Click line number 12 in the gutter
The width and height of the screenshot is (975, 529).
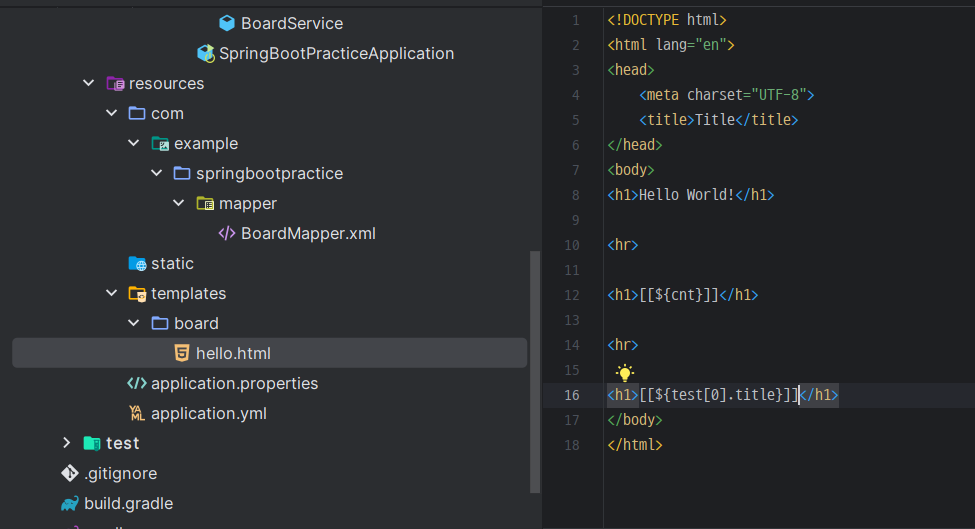point(572,295)
